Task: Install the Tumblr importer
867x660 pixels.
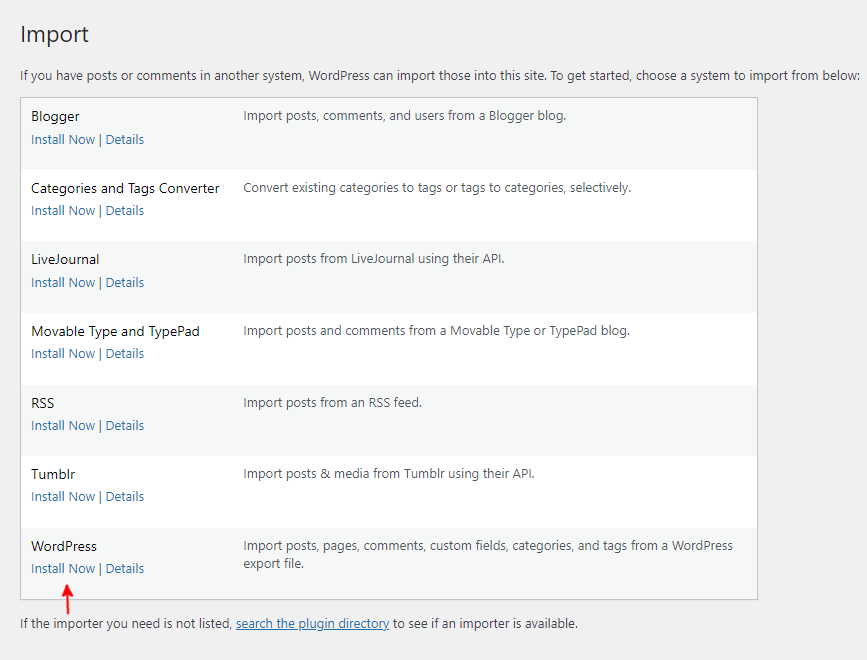Action: (62, 496)
